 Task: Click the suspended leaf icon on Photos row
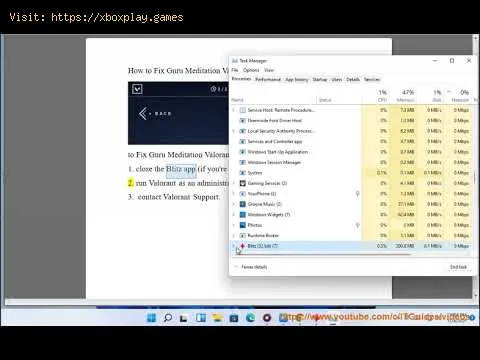357,225
